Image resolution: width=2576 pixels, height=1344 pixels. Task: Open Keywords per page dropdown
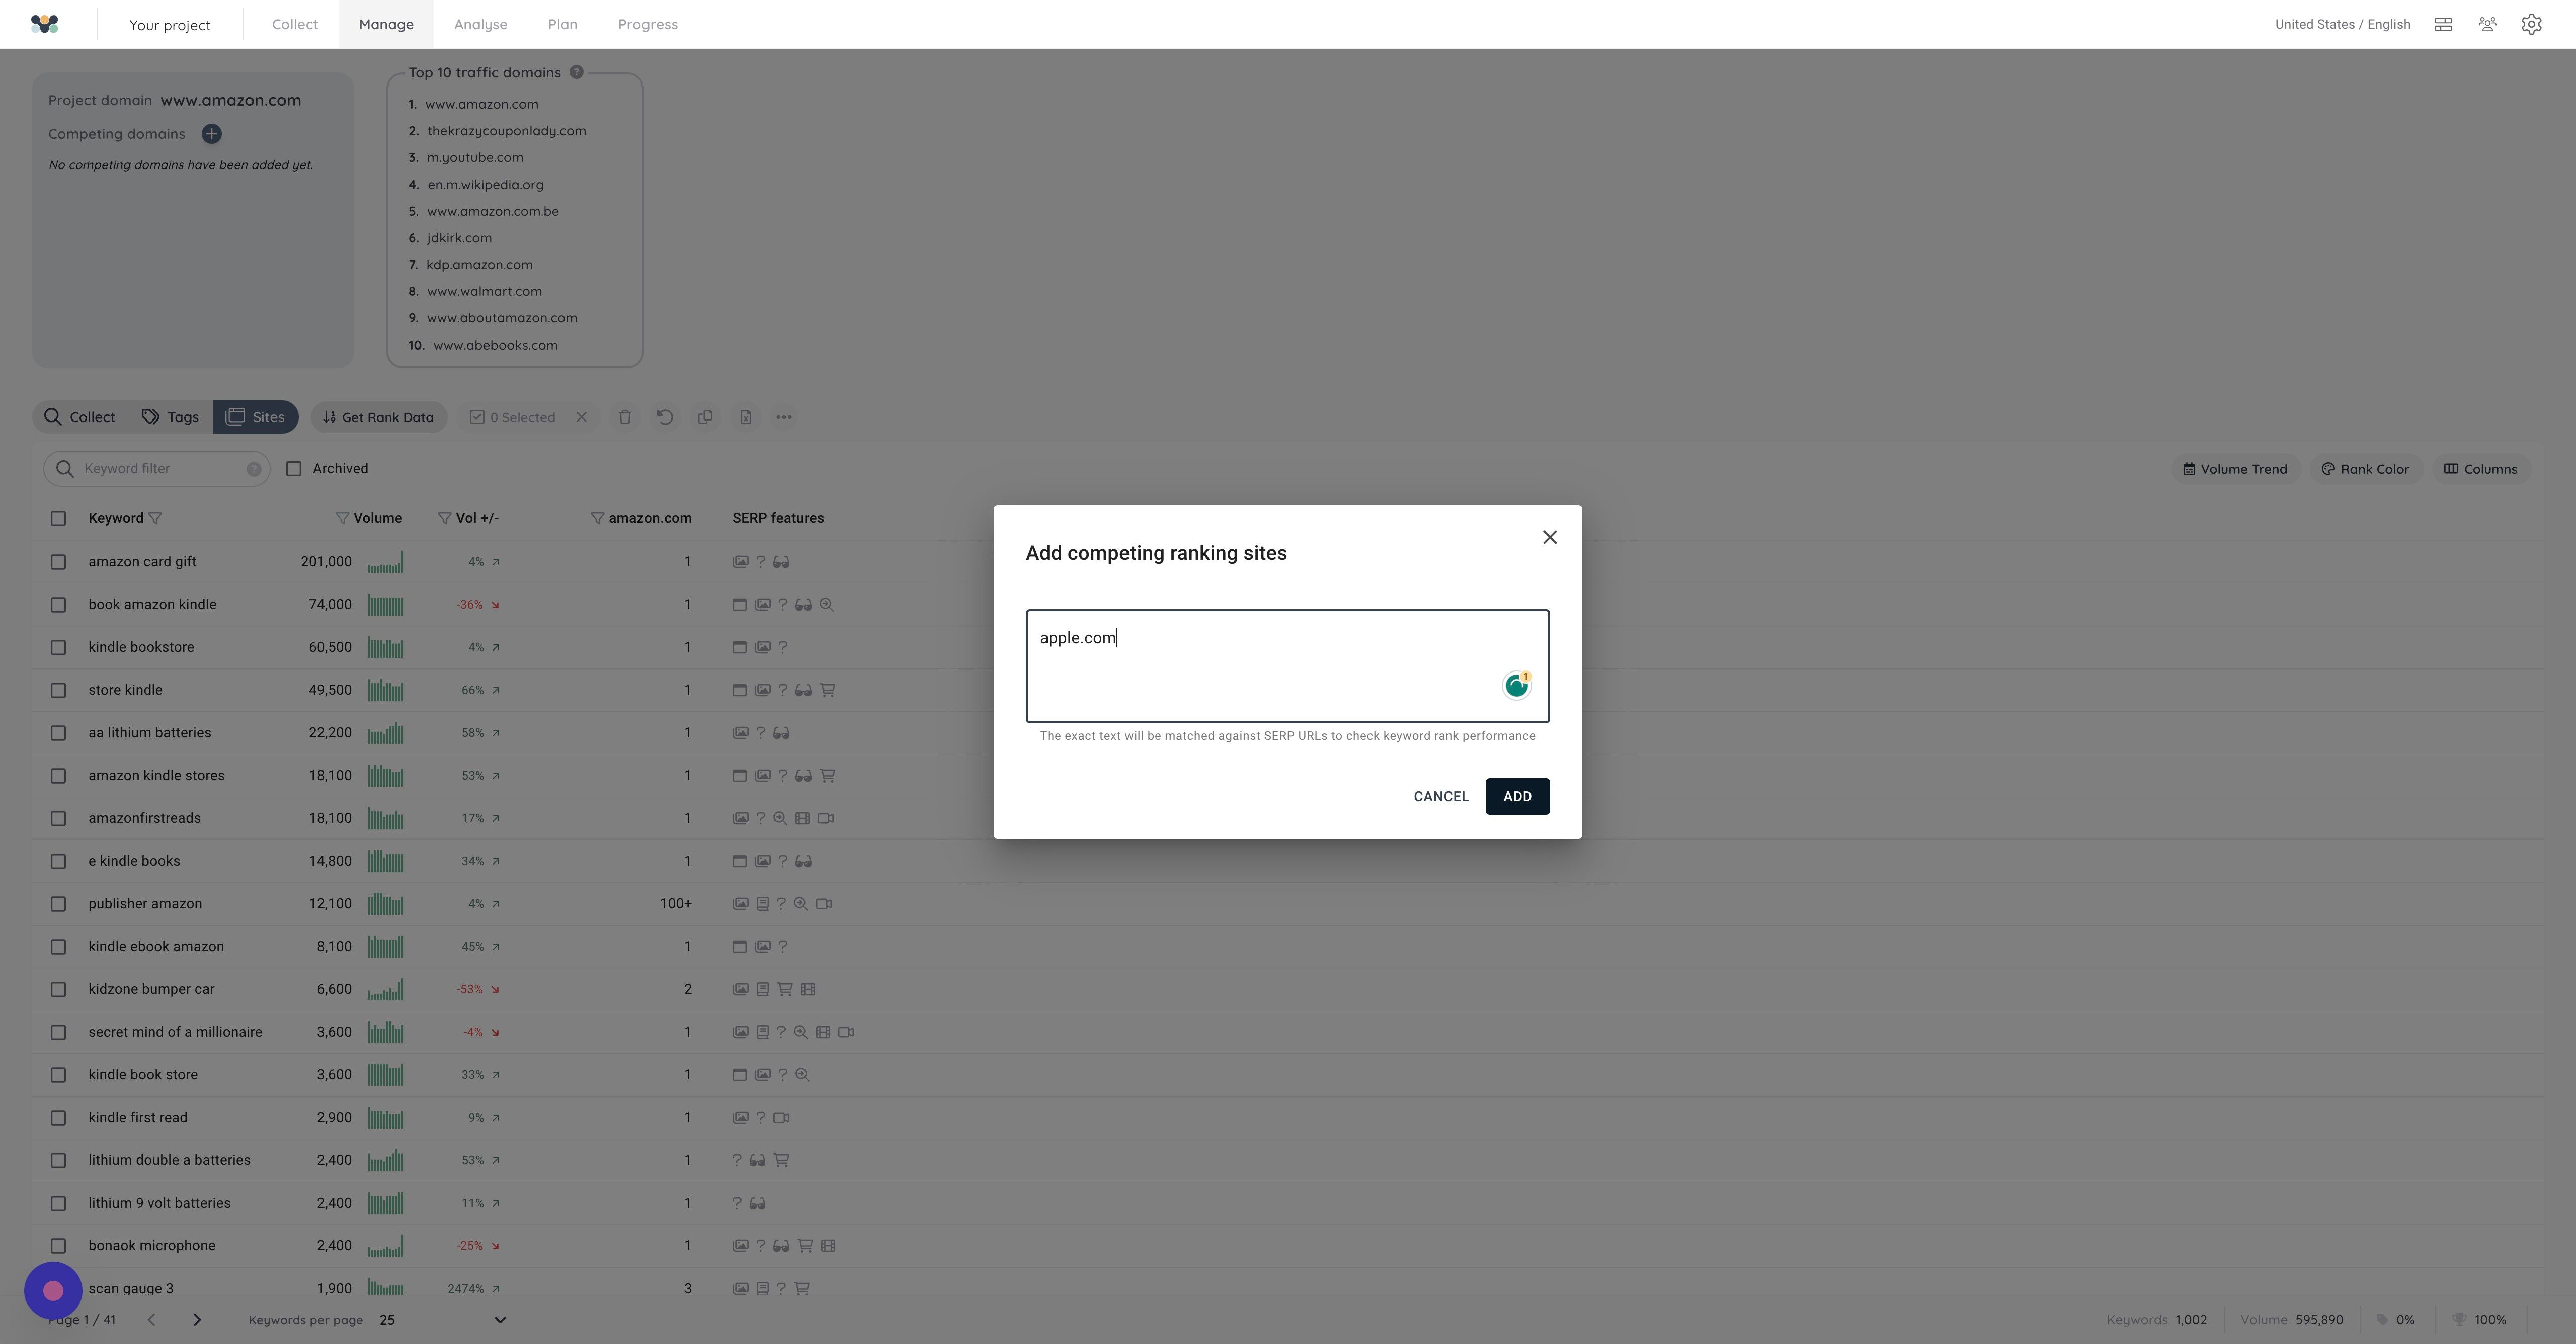442,1320
